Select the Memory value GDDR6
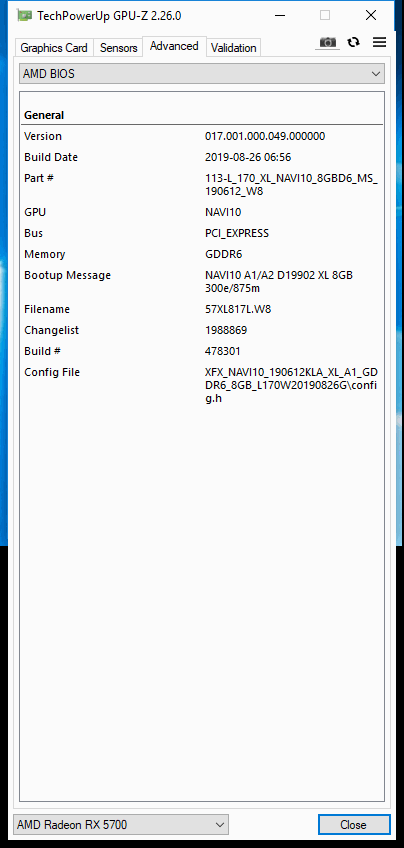The image size is (404, 848). [223, 254]
